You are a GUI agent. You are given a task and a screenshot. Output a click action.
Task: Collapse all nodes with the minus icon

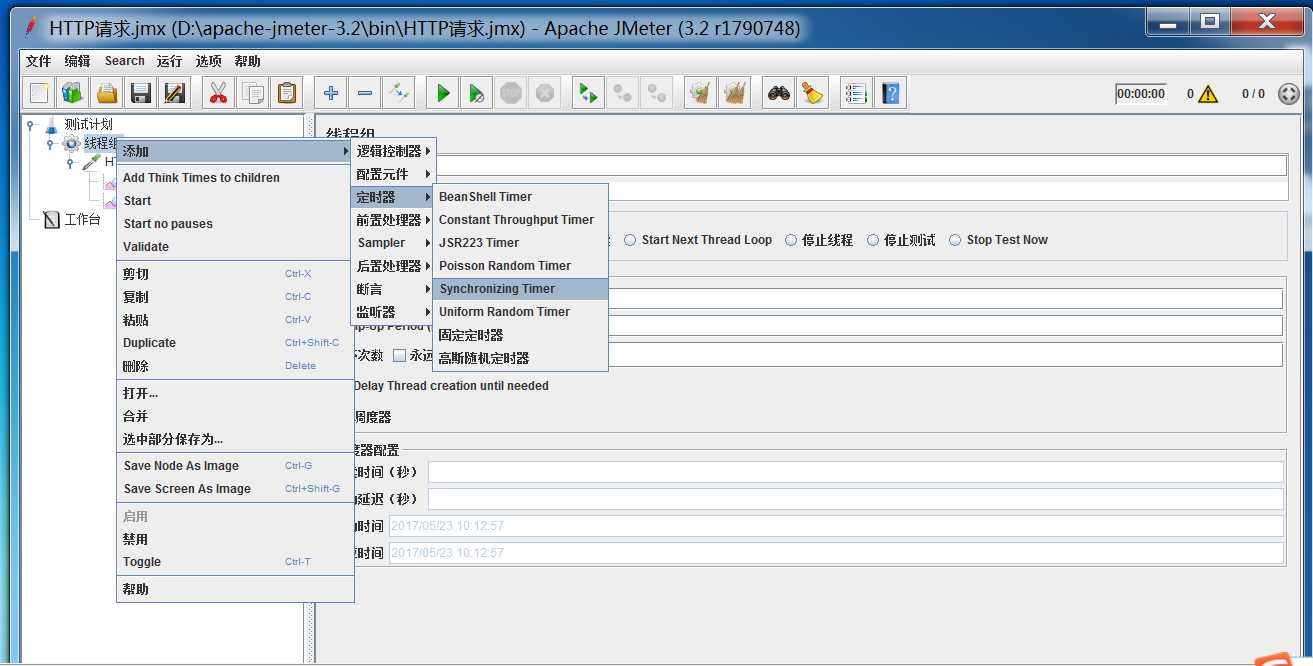[x=365, y=94]
